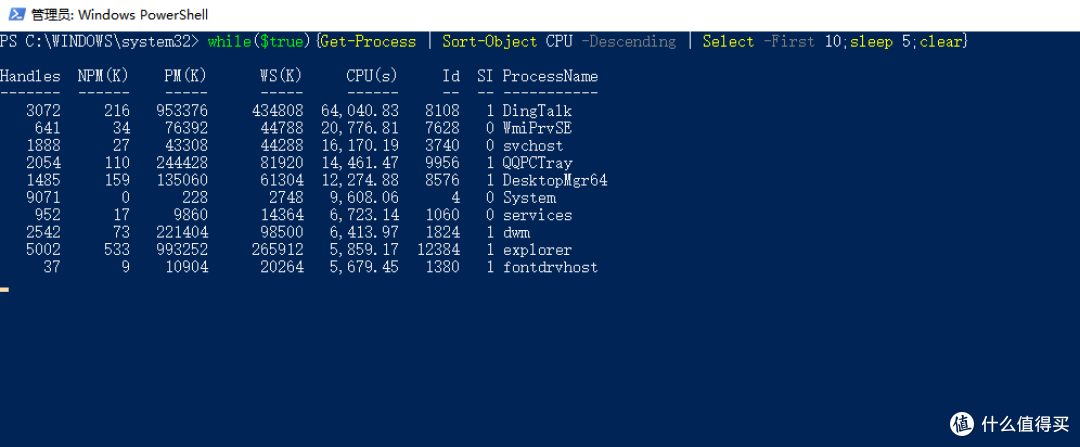
Task: Click the 什么值得买 watermark logo
Action: [x=1010, y=424]
